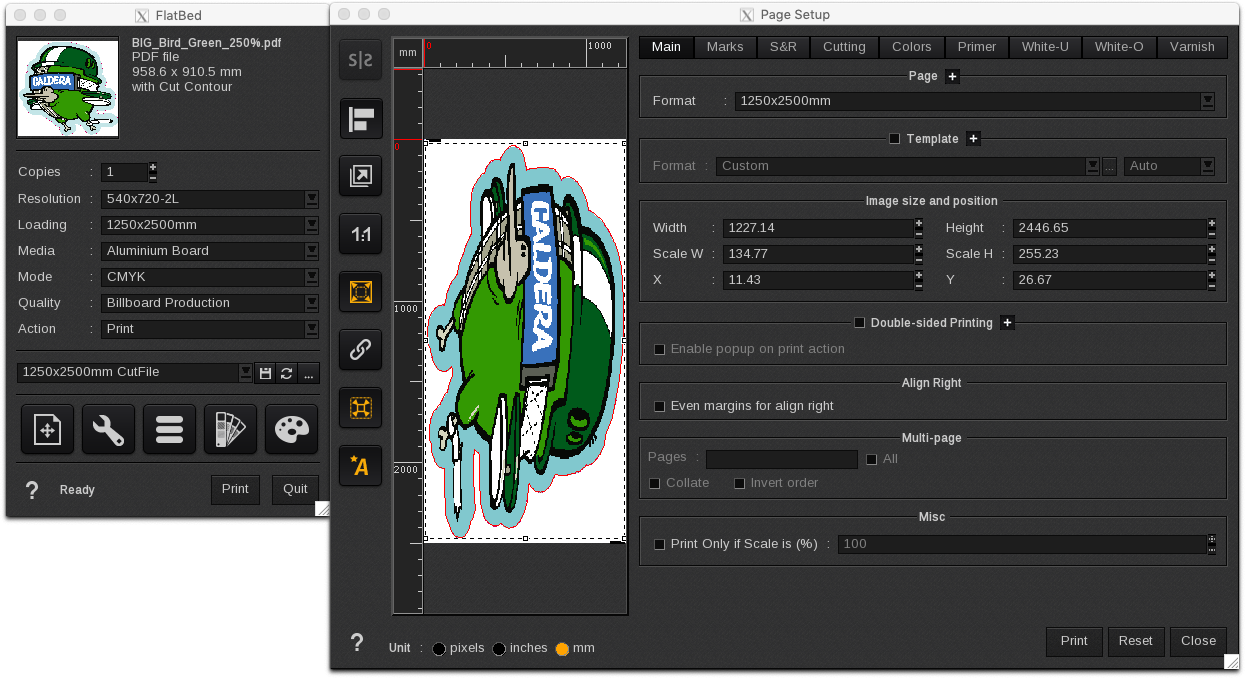The height and width of the screenshot is (678, 1245).
Task: Open the color swatch fan icon
Action: coord(230,430)
